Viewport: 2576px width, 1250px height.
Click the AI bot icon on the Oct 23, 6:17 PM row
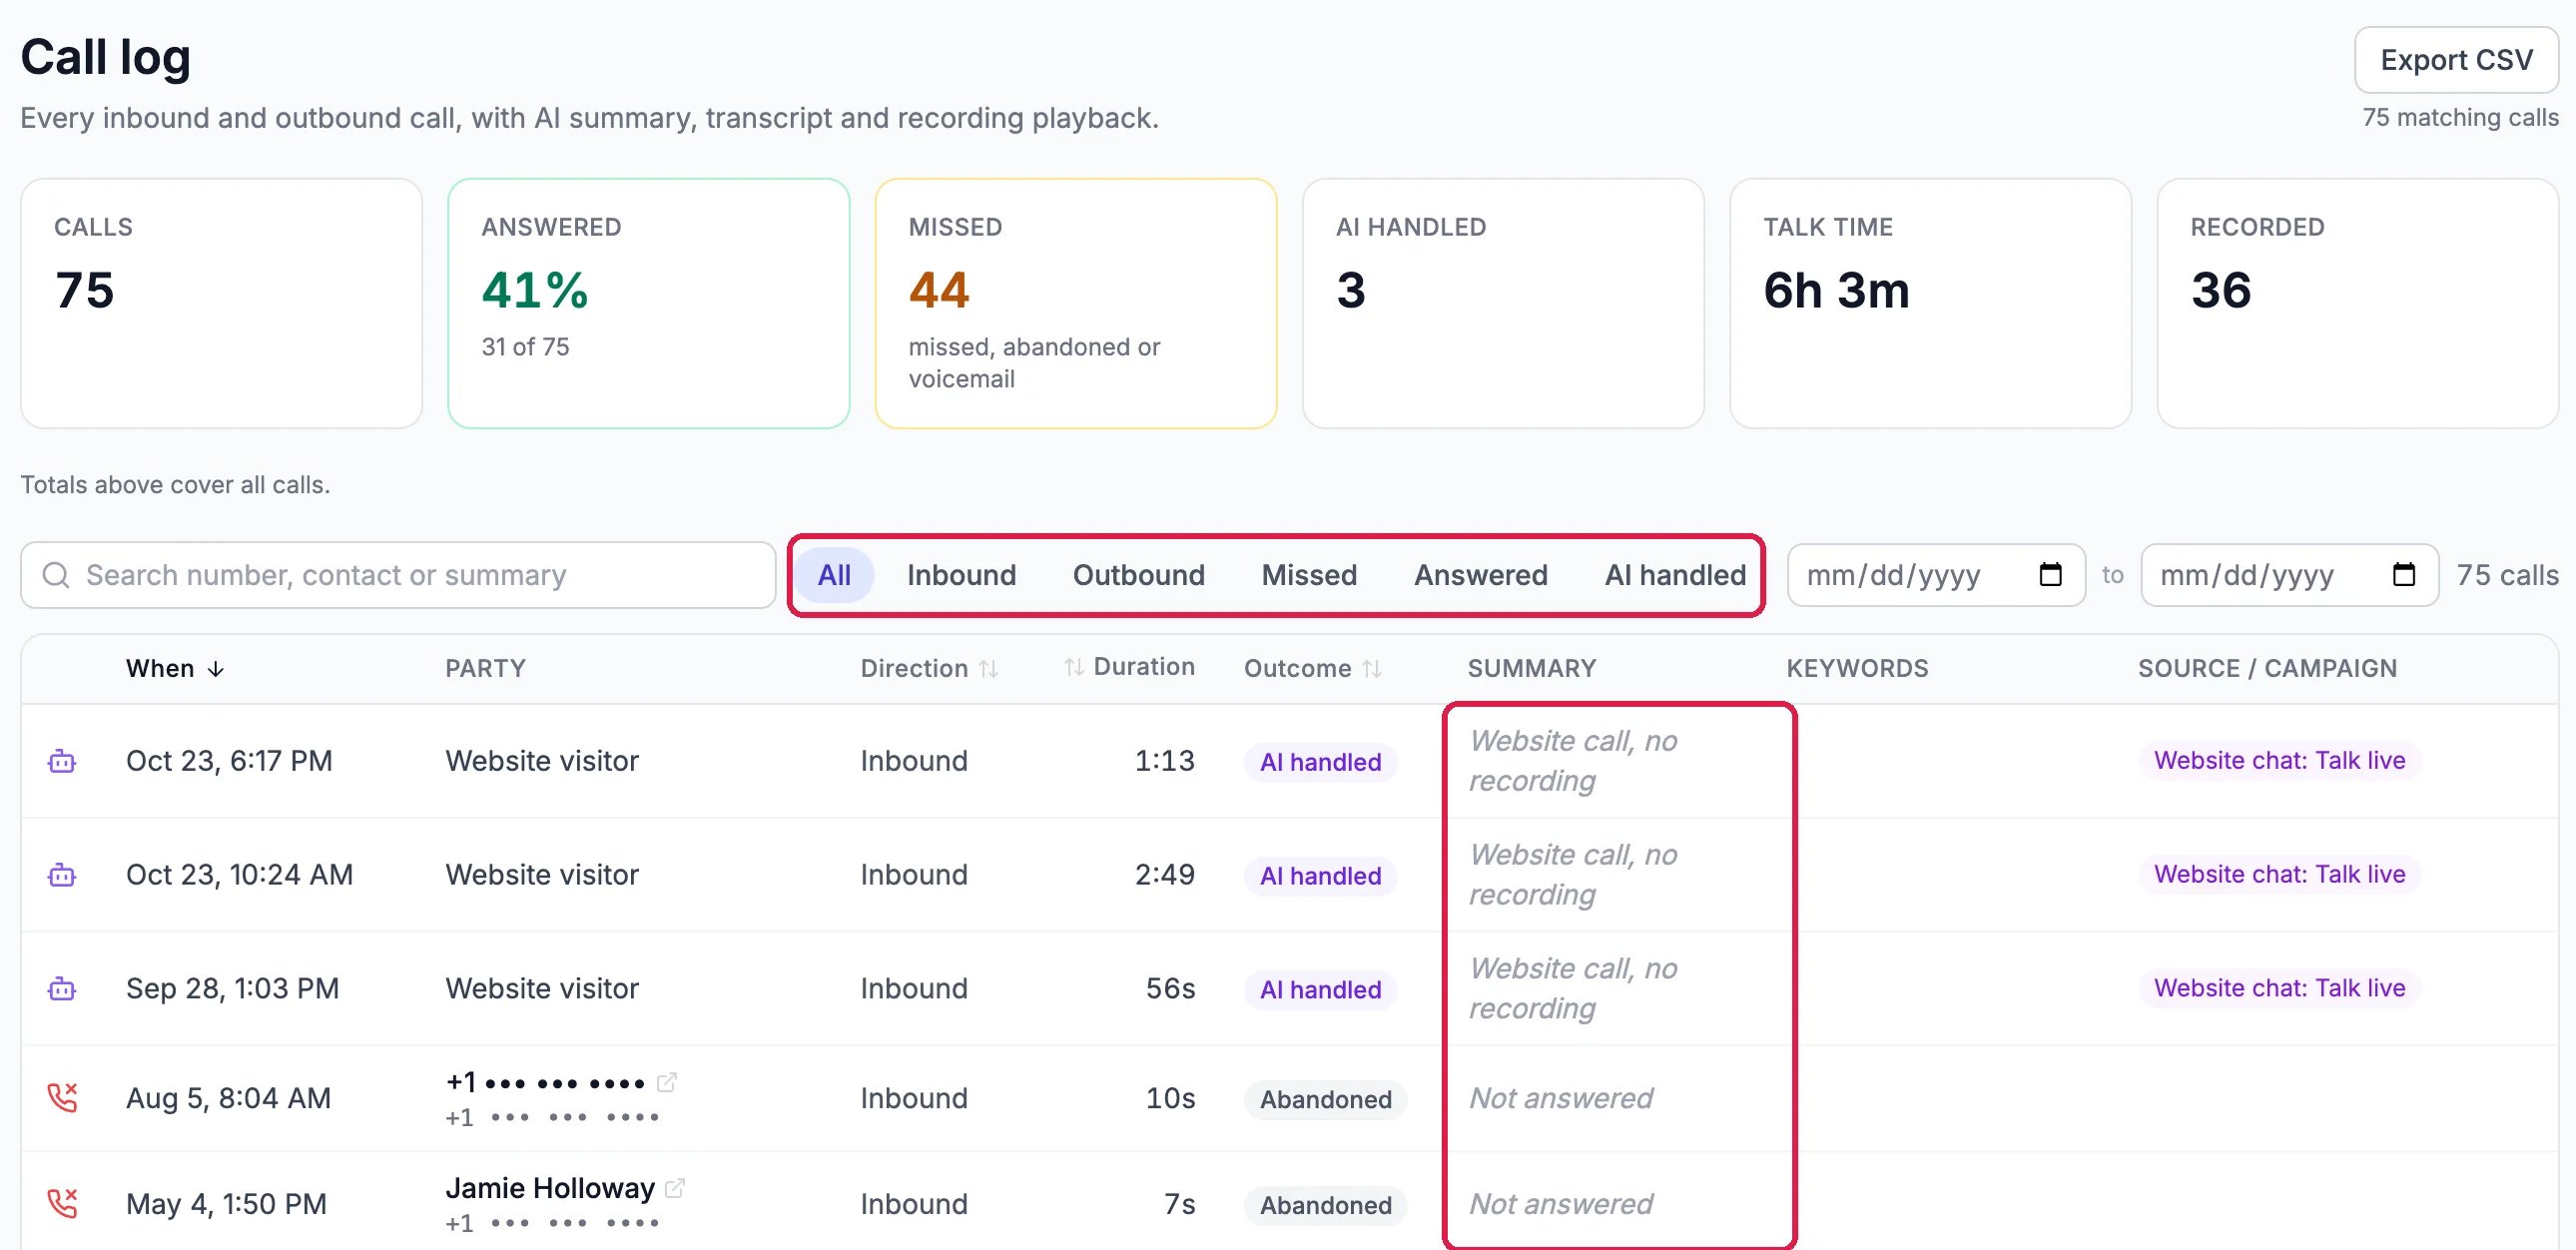pyautogui.click(x=62, y=761)
